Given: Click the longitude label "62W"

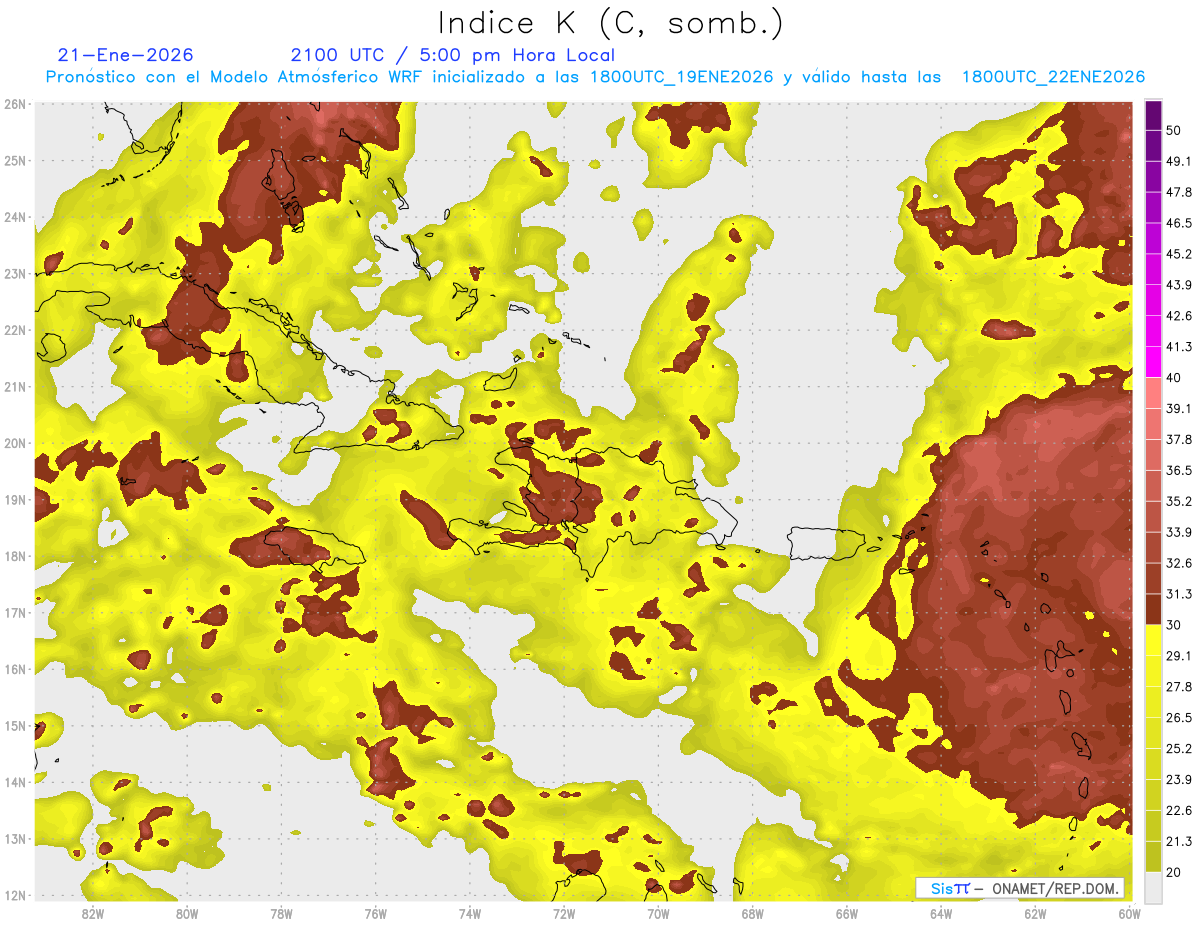Looking at the screenshot, I should pos(1035,913).
